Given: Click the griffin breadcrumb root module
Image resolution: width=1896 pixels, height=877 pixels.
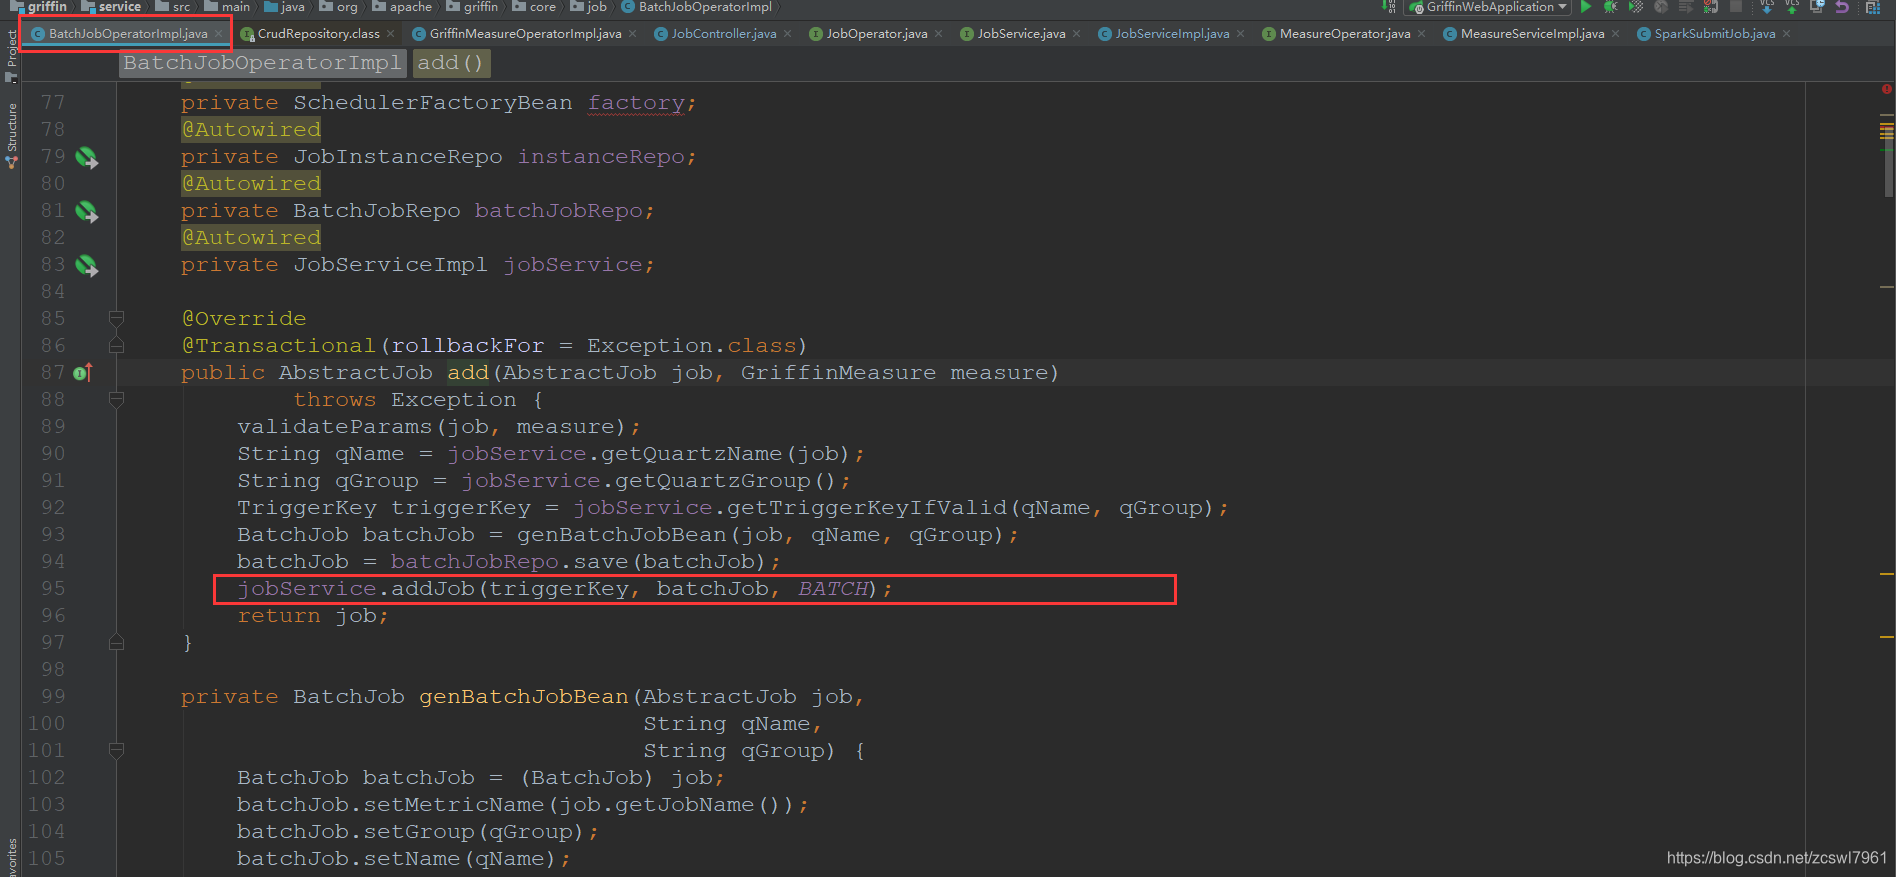Looking at the screenshot, I should tap(39, 6).
